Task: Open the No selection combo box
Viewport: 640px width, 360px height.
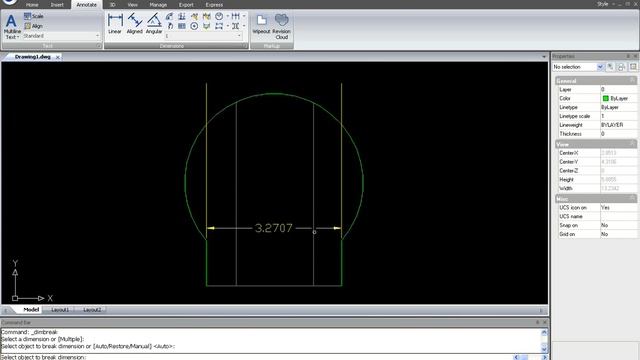Action: click(578, 67)
